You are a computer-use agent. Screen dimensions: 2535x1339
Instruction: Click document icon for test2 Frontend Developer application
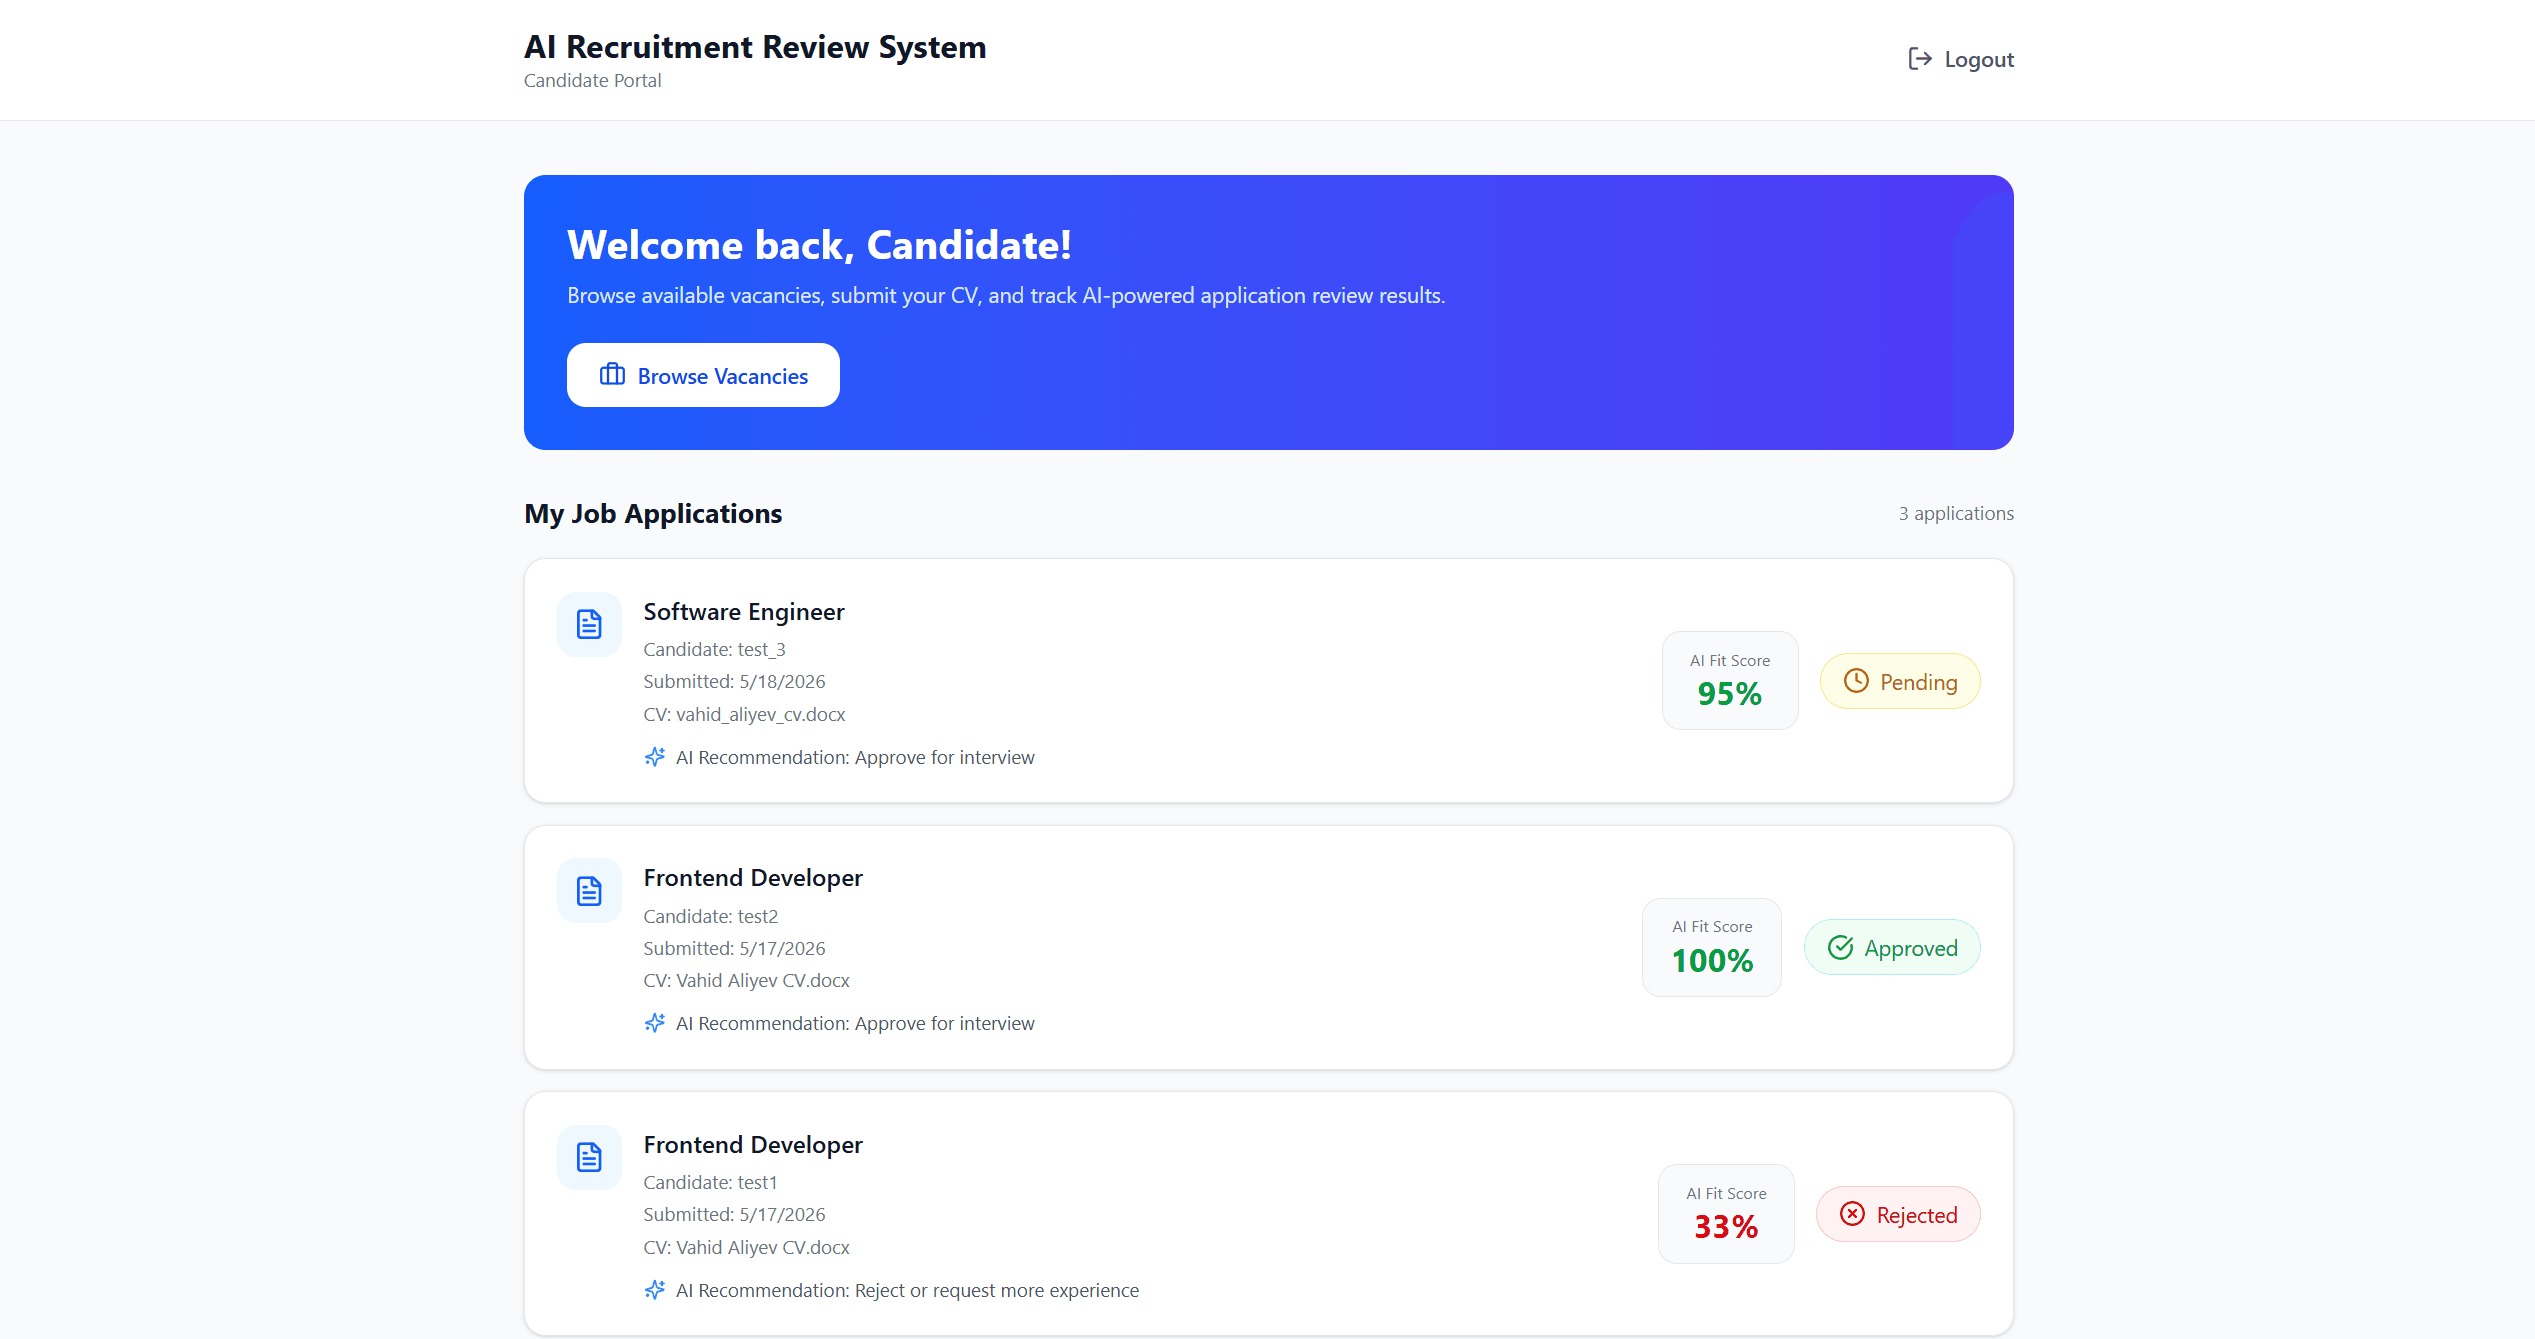coord(589,891)
